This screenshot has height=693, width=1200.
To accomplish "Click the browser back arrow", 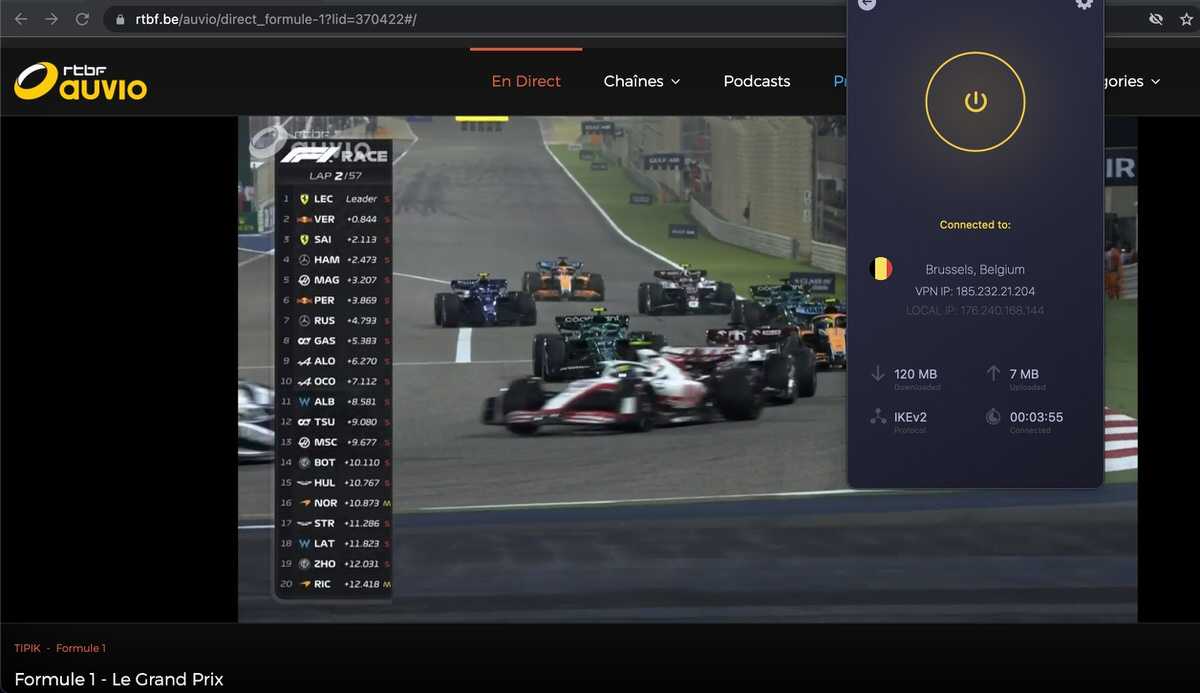I will [x=21, y=19].
